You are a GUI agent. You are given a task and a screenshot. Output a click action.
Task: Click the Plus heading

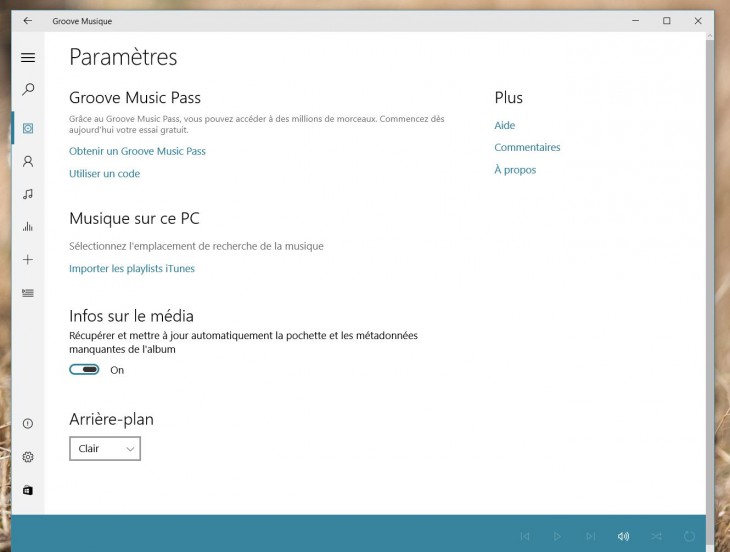[508, 98]
